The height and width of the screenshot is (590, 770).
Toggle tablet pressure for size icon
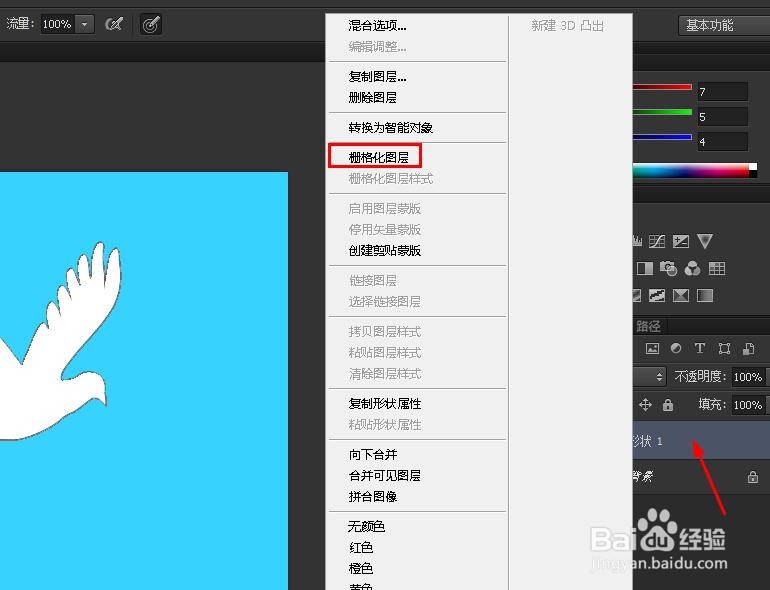point(150,24)
